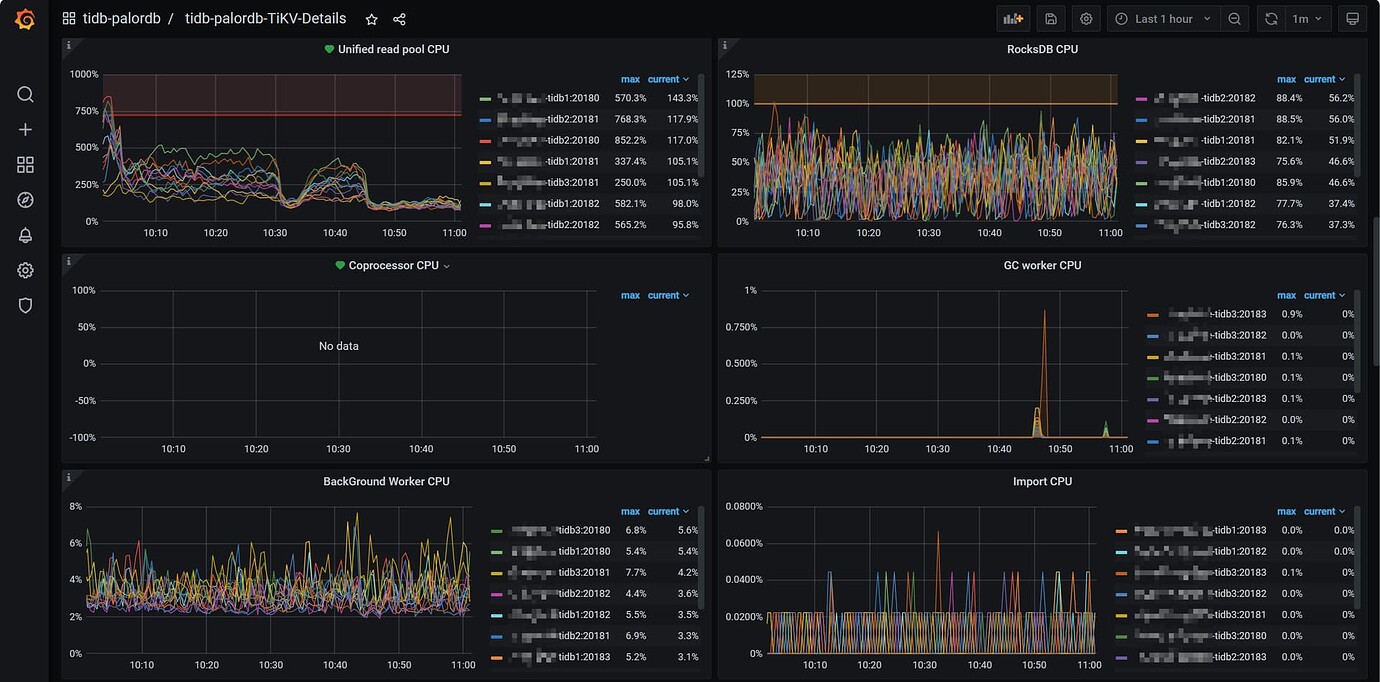Share the dashboard via share icon
Image resolution: width=1380 pixels, height=682 pixels.
tap(399, 19)
